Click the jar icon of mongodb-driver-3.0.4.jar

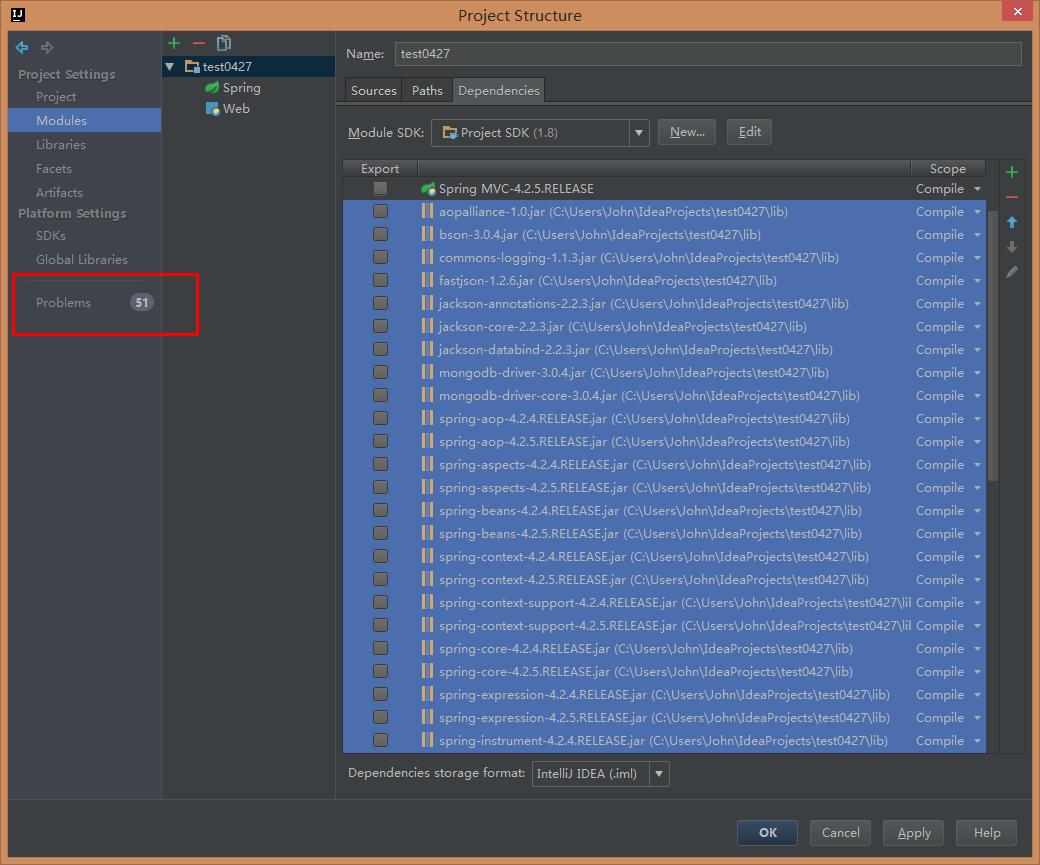[x=428, y=372]
